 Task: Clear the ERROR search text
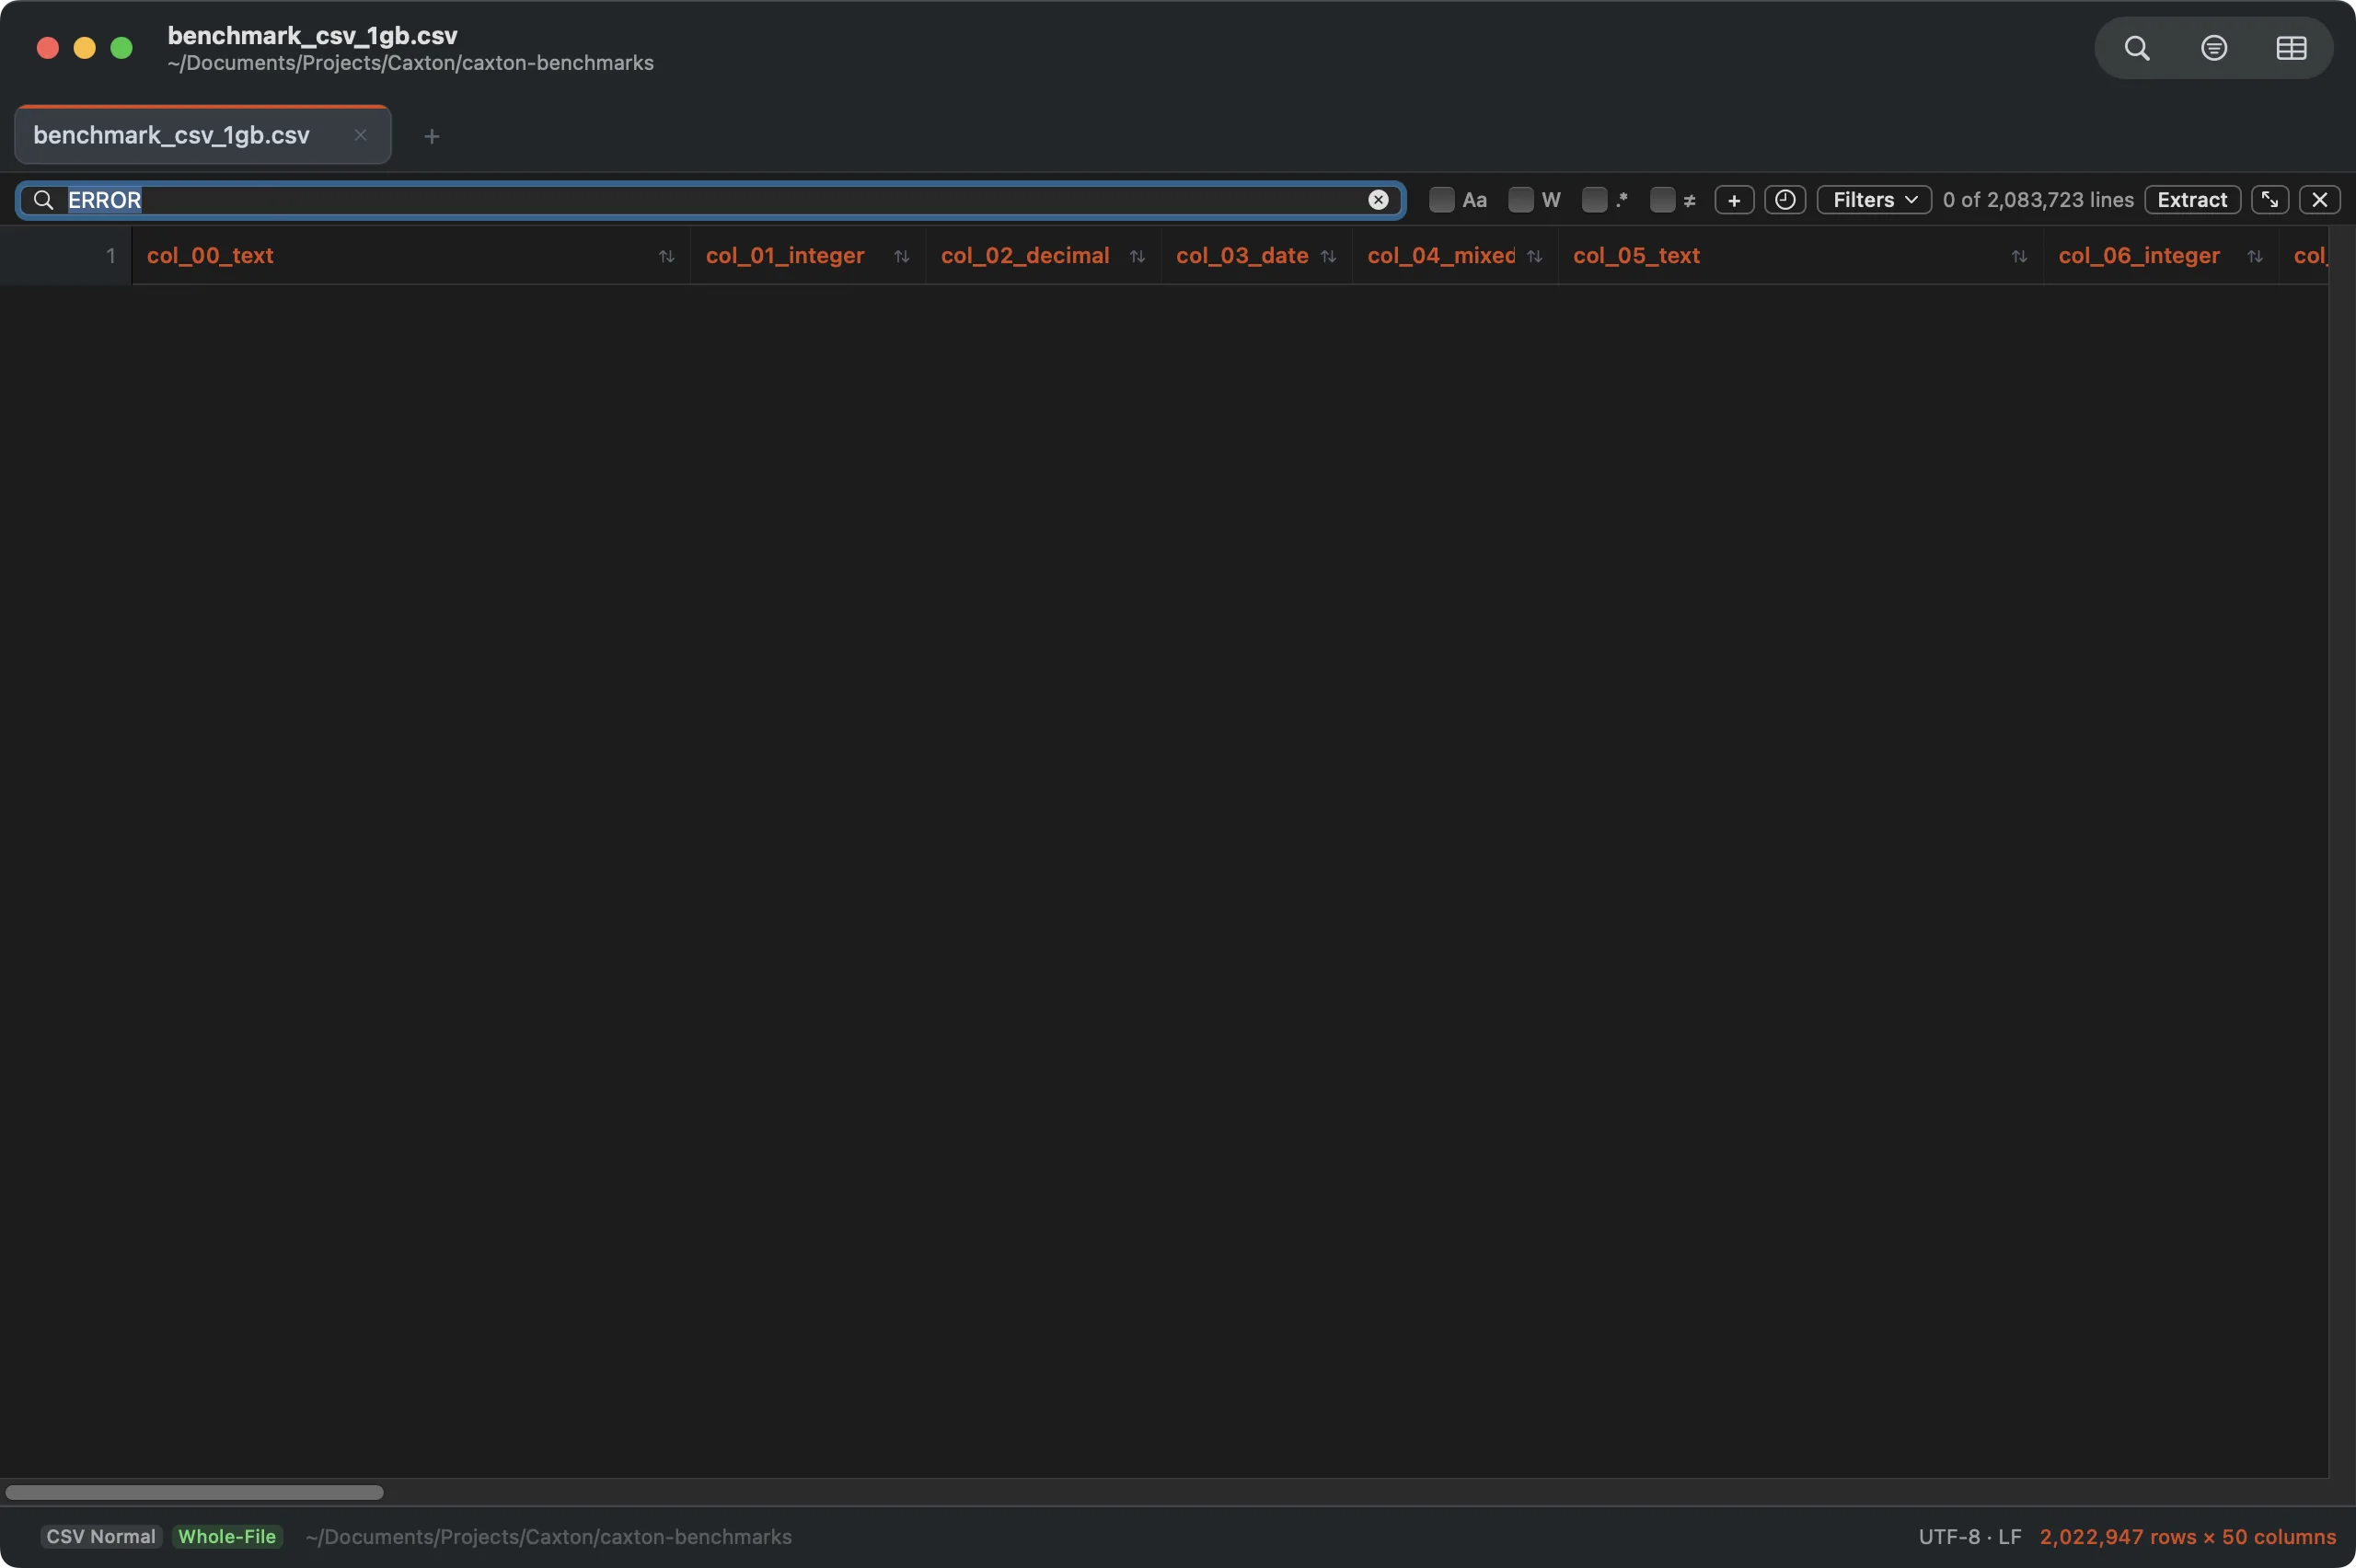pyautogui.click(x=1378, y=200)
